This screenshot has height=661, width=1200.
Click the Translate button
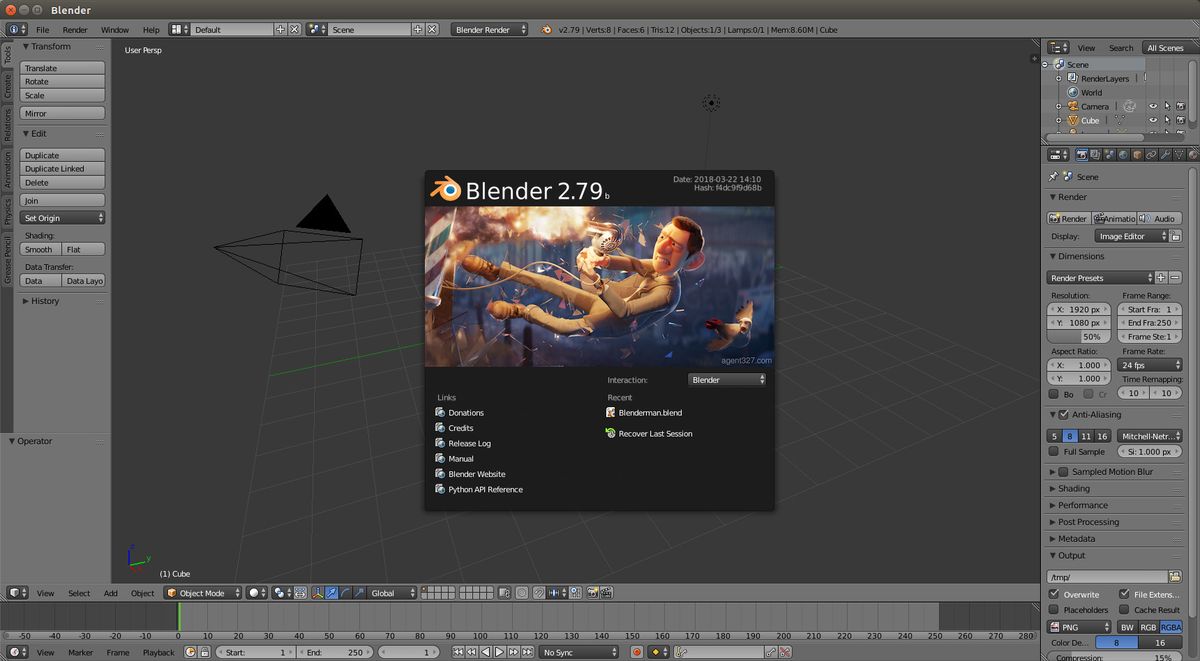pos(62,68)
